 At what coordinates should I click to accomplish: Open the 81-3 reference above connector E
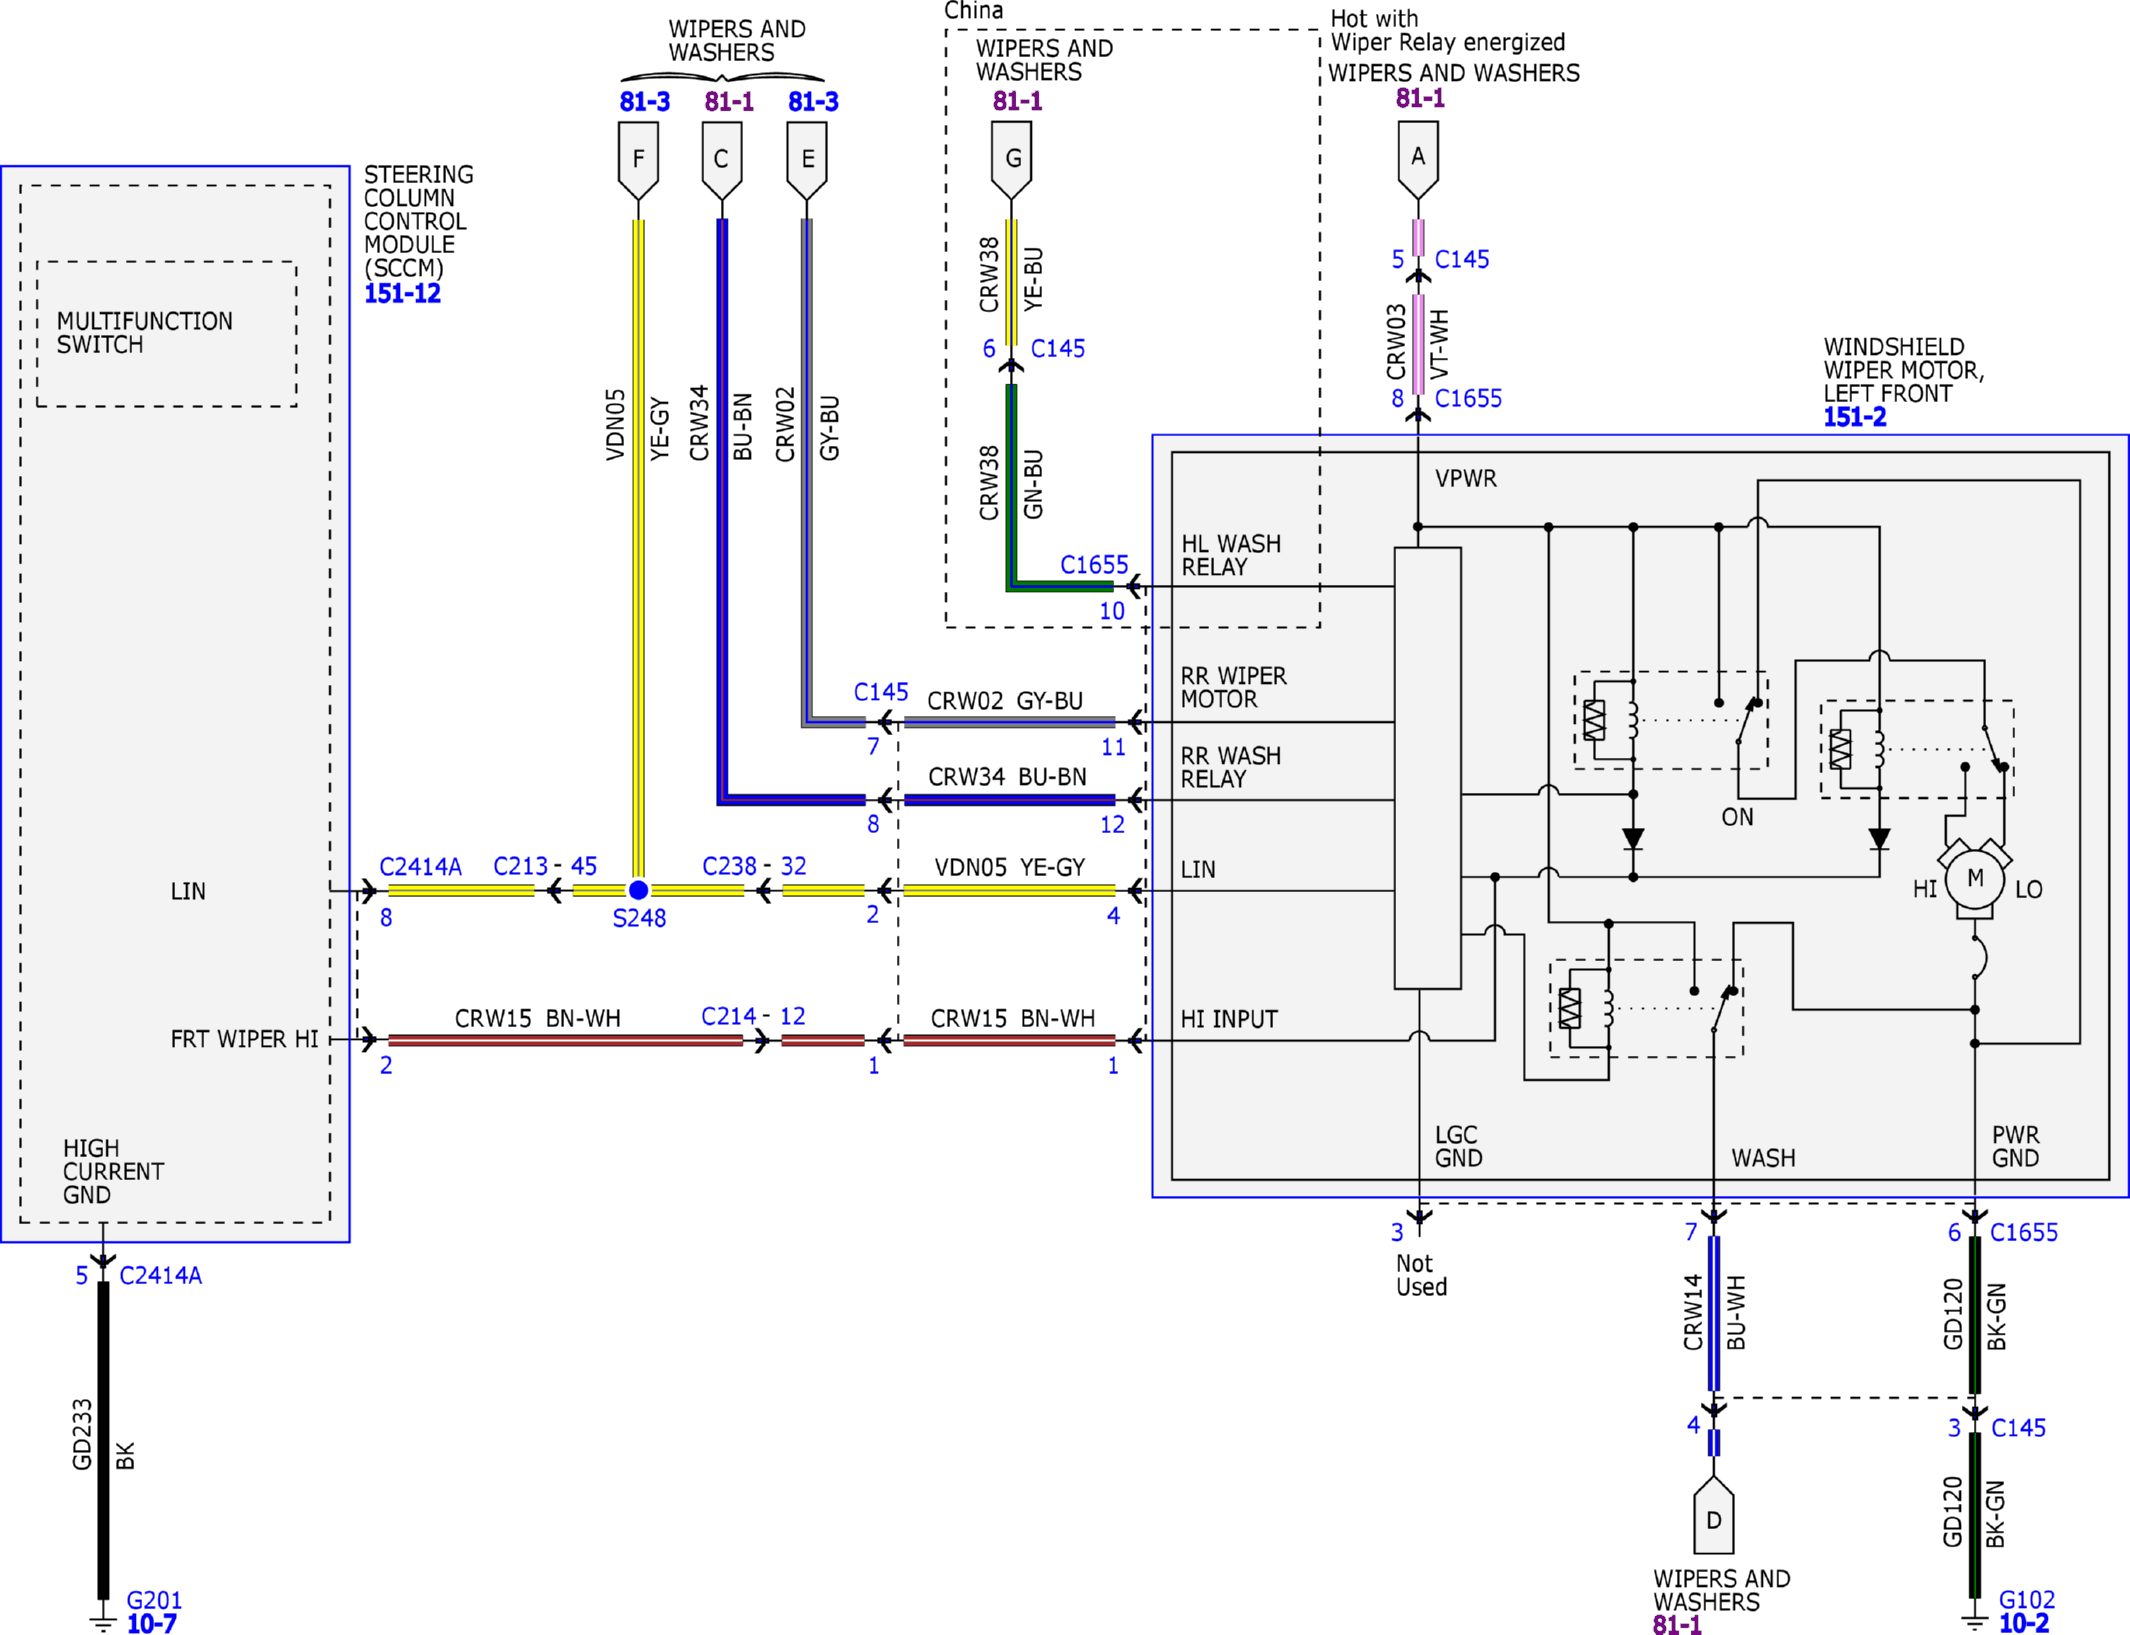pos(814,102)
